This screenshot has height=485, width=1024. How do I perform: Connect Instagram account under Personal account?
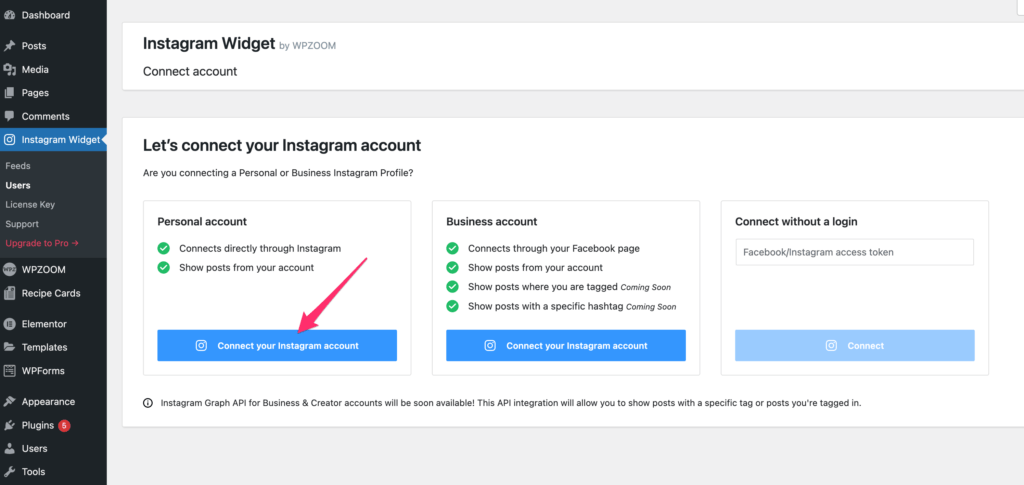click(277, 346)
